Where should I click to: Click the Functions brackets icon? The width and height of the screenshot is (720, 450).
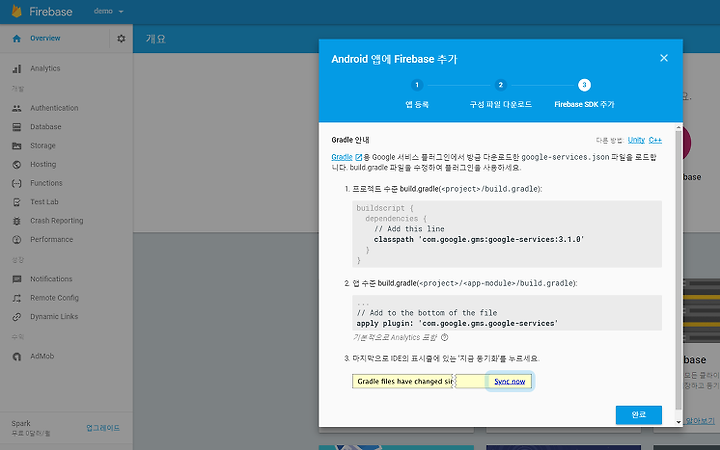pyautogui.click(x=17, y=183)
